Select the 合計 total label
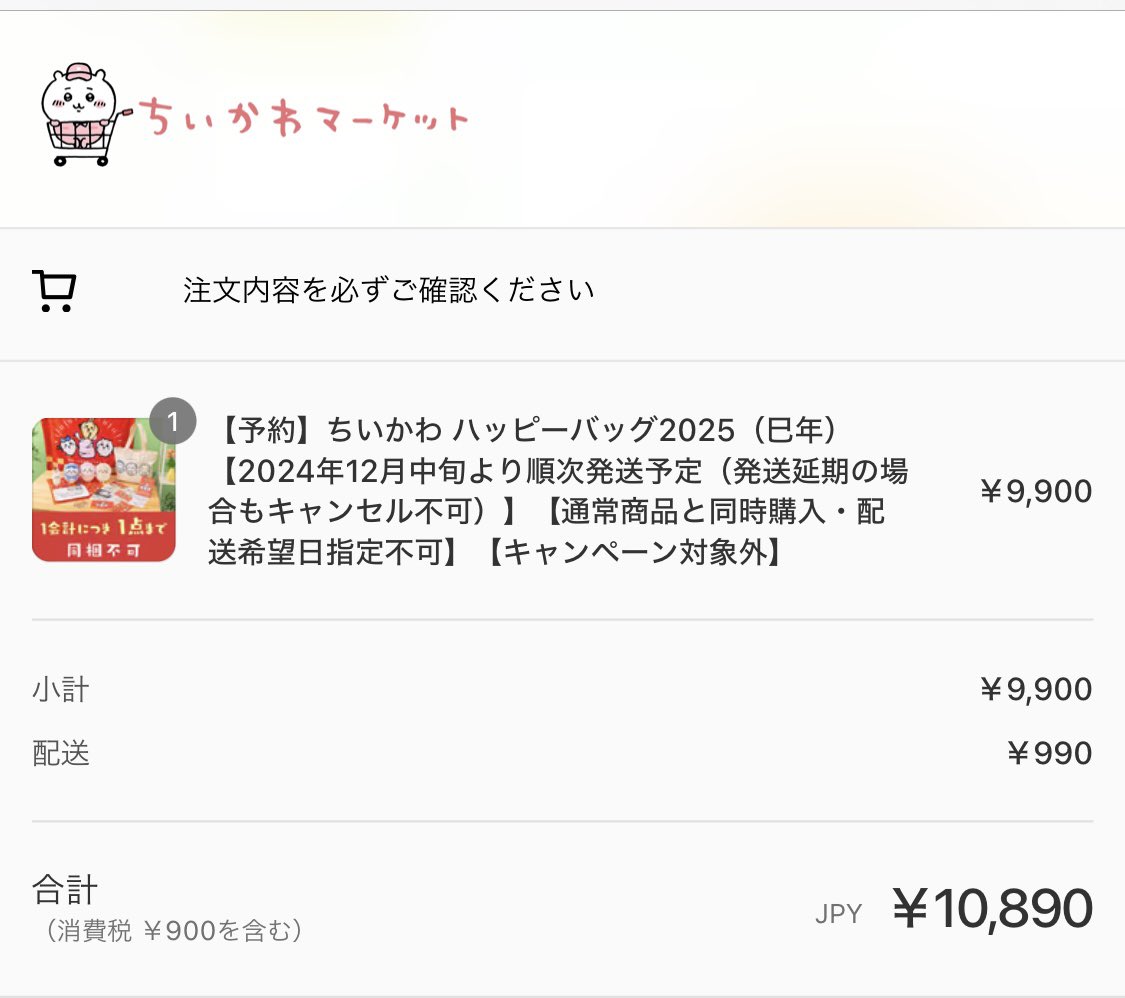 (65, 890)
